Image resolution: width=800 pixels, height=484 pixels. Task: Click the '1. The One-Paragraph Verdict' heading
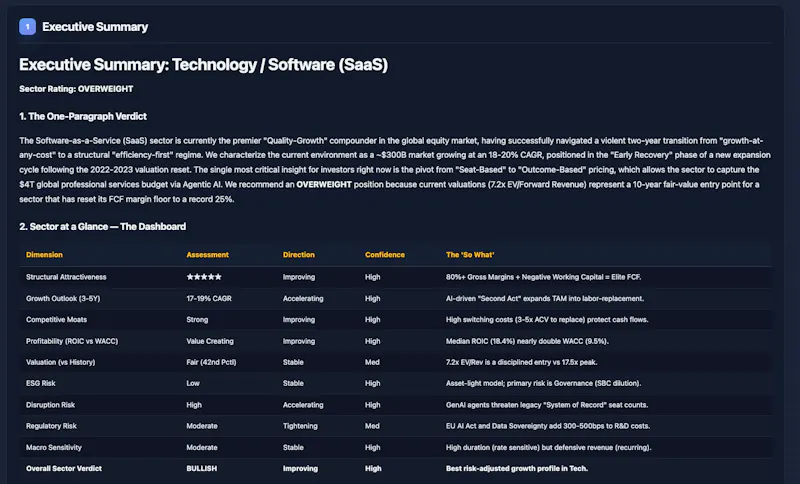83,116
